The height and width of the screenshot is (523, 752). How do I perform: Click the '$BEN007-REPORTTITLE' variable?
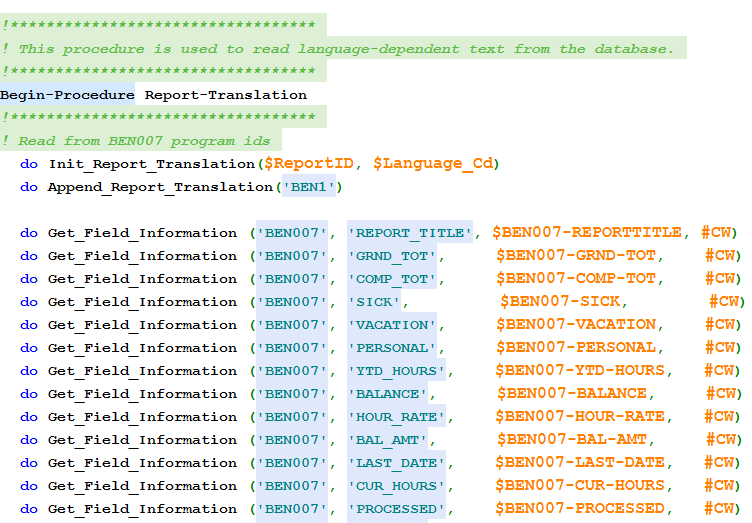587,232
